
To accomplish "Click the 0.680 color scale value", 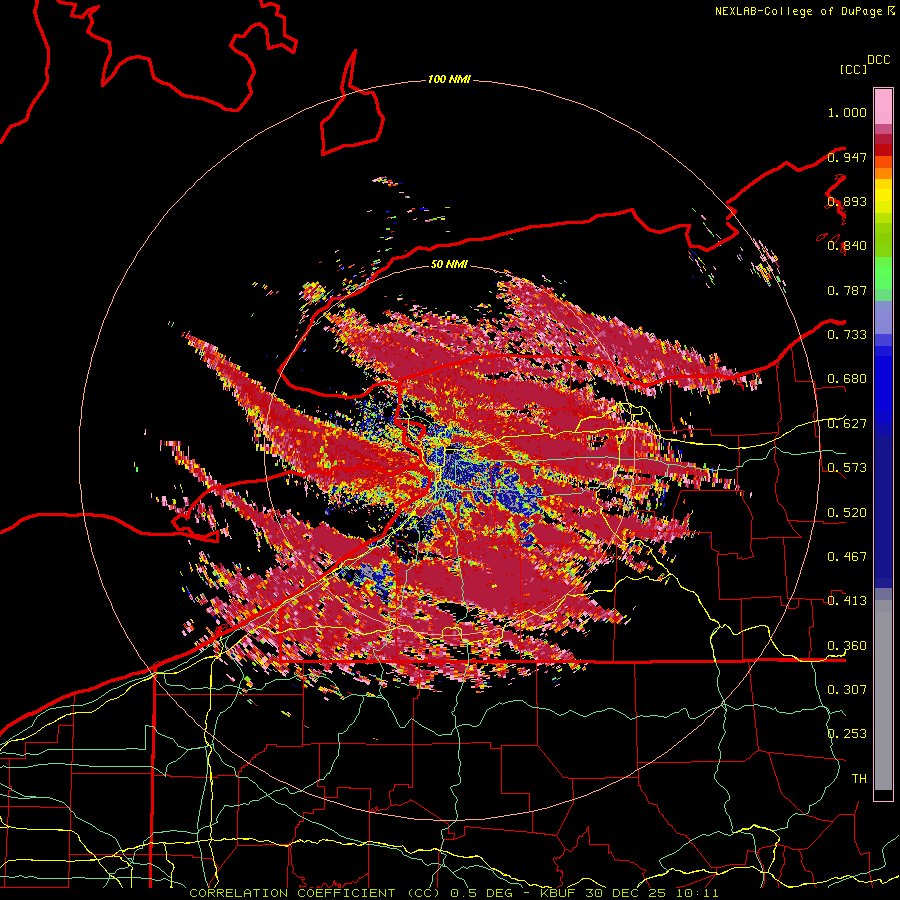I will 847,379.
